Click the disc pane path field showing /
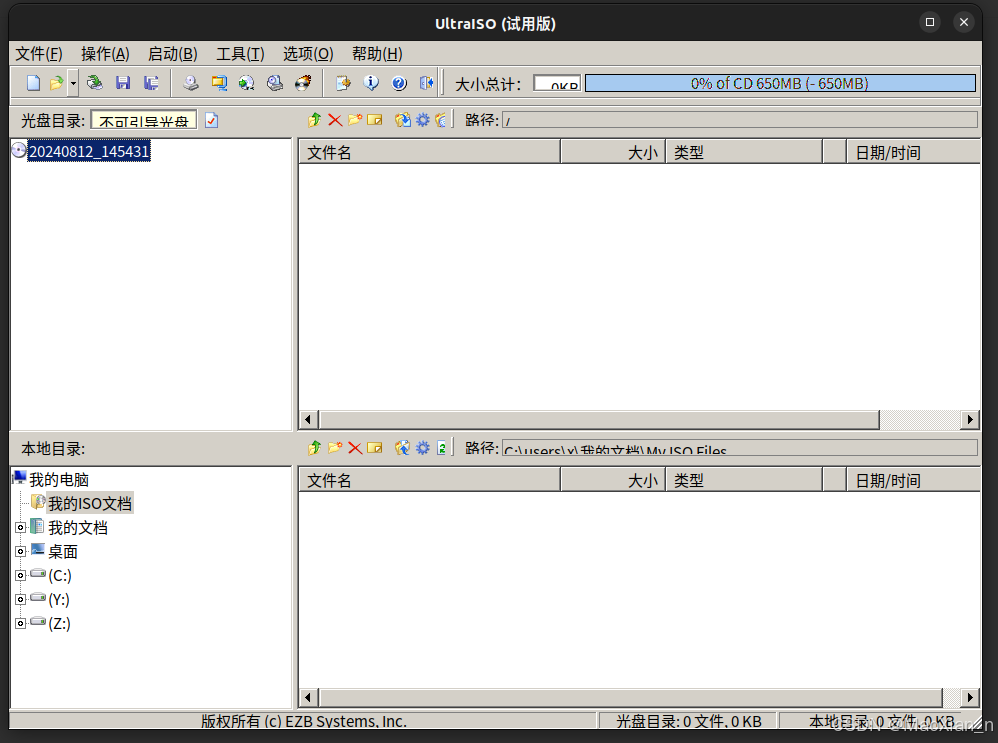The width and height of the screenshot is (998, 743). (x=740, y=120)
